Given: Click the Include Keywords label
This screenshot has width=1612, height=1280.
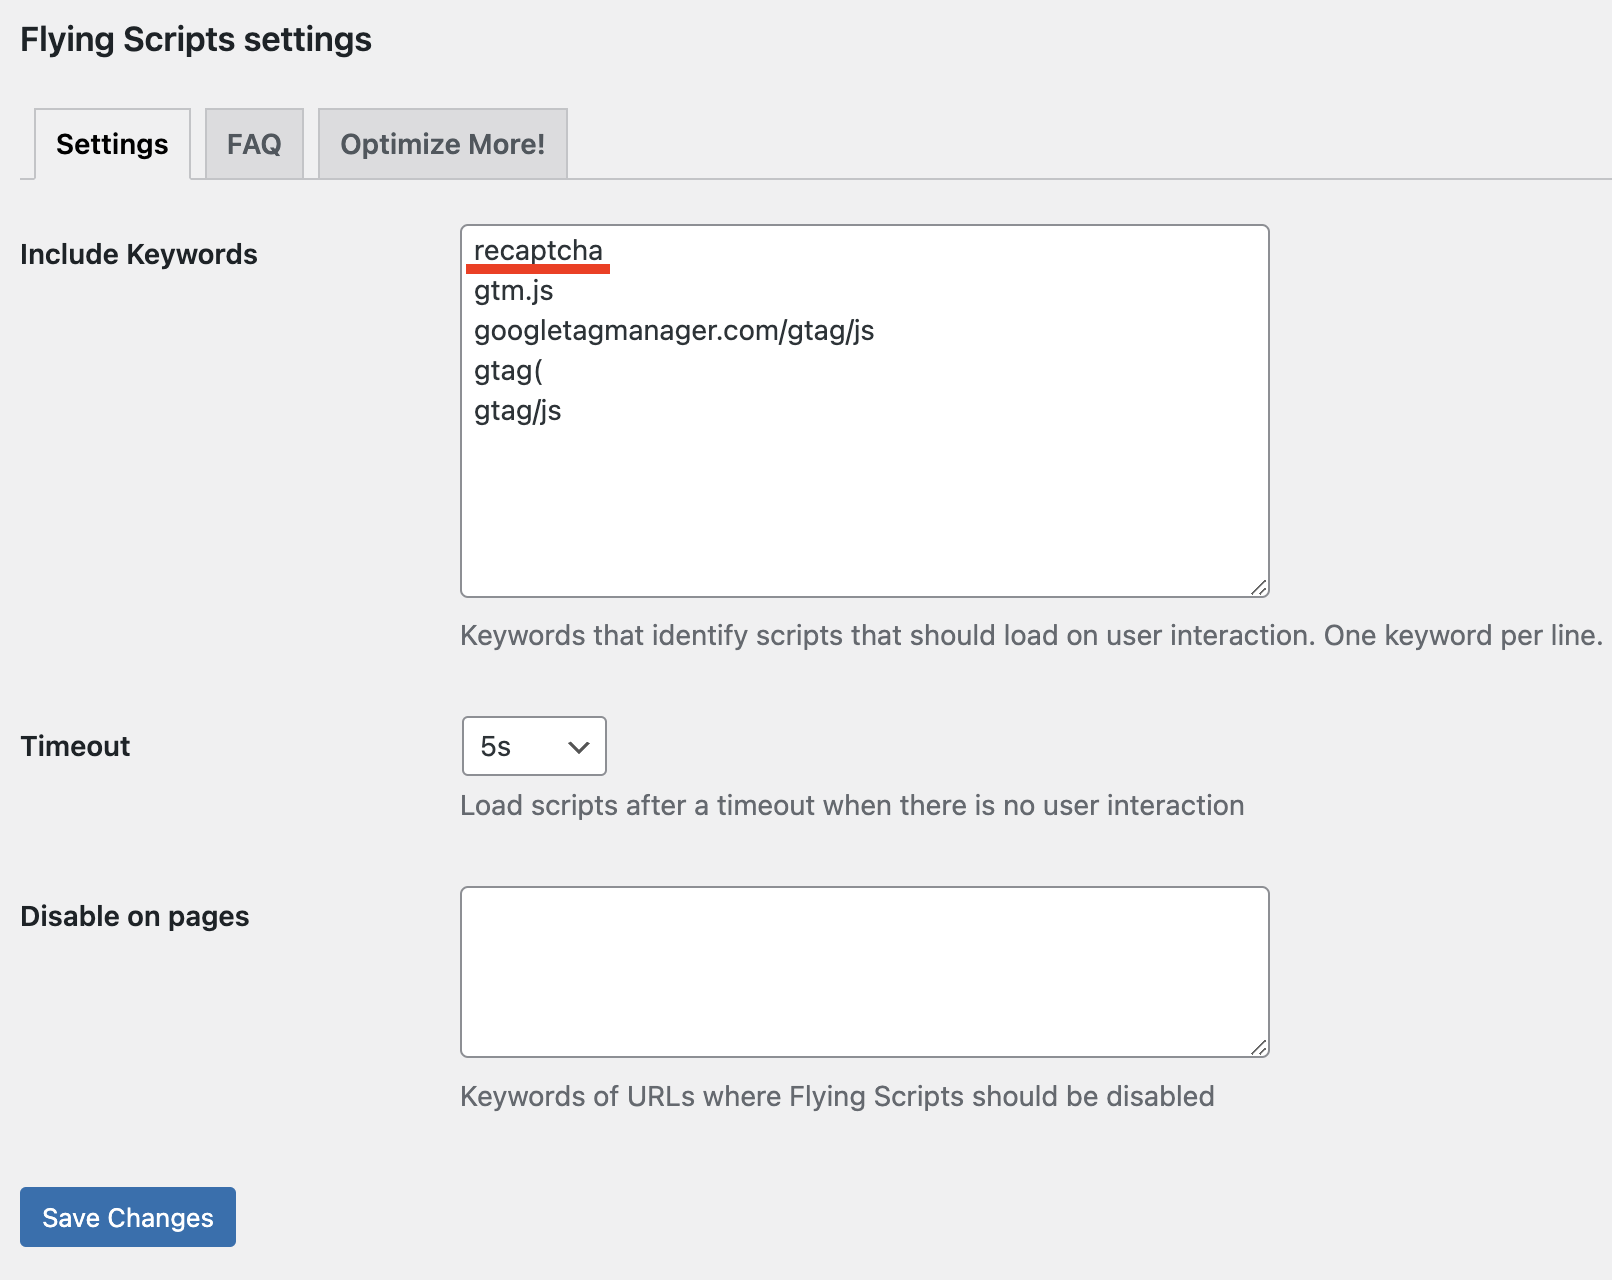Looking at the screenshot, I should 139,253.
